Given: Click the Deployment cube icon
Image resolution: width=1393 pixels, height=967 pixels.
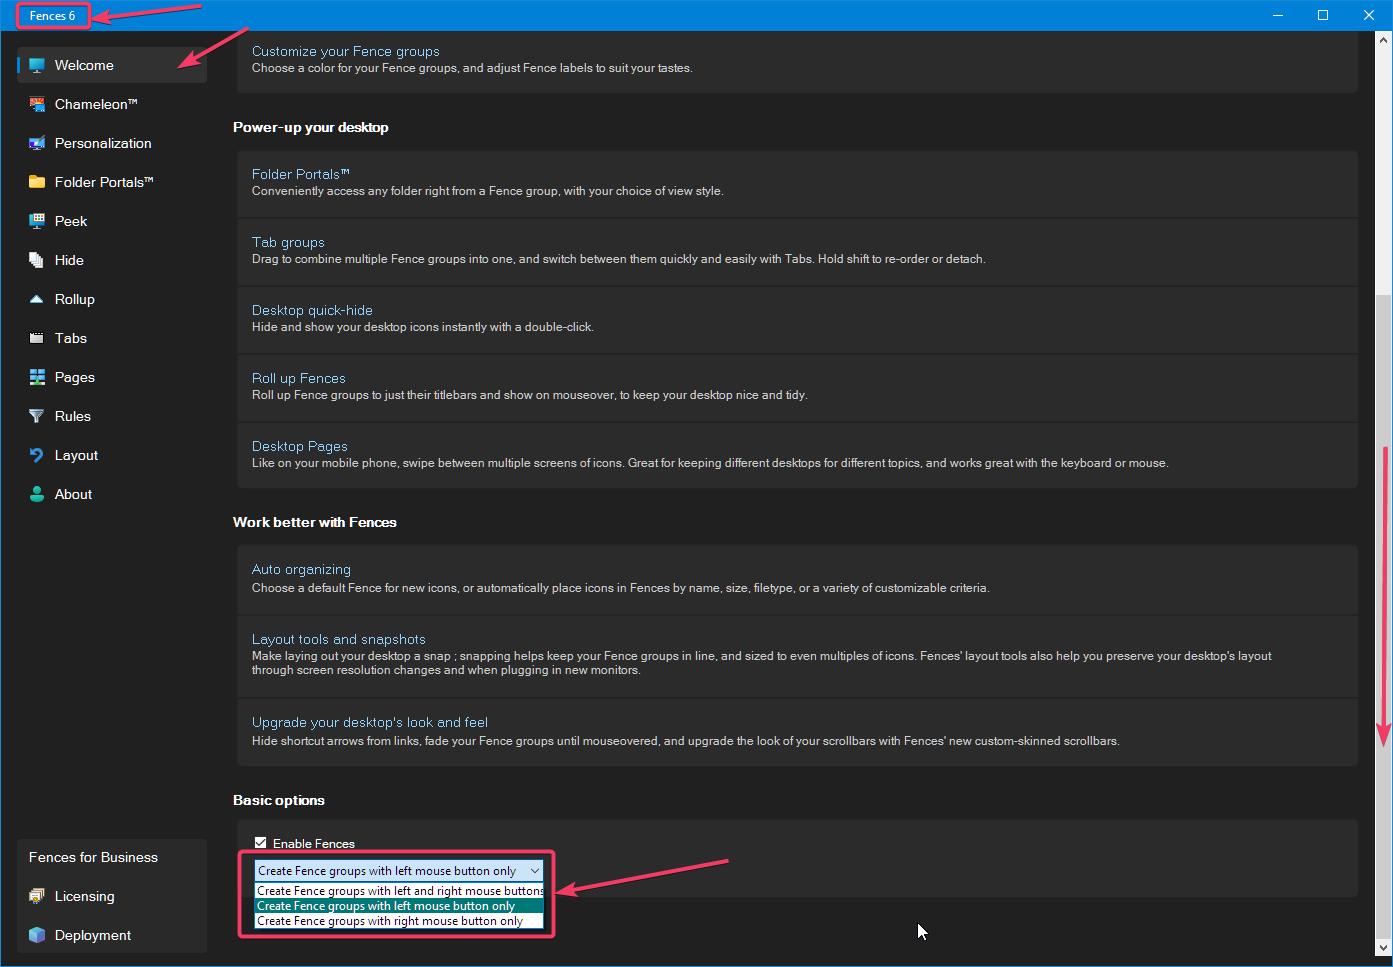Looking at the screenshot, I should pos(37,935).
